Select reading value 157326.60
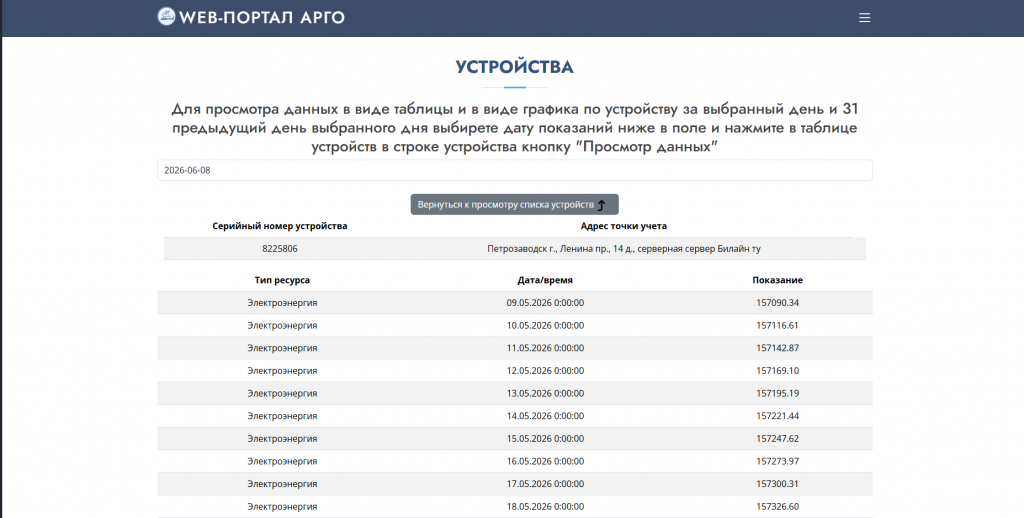The height and width of the screenshot is (518, 1024). pyautogui.click(x=777, y=506)
